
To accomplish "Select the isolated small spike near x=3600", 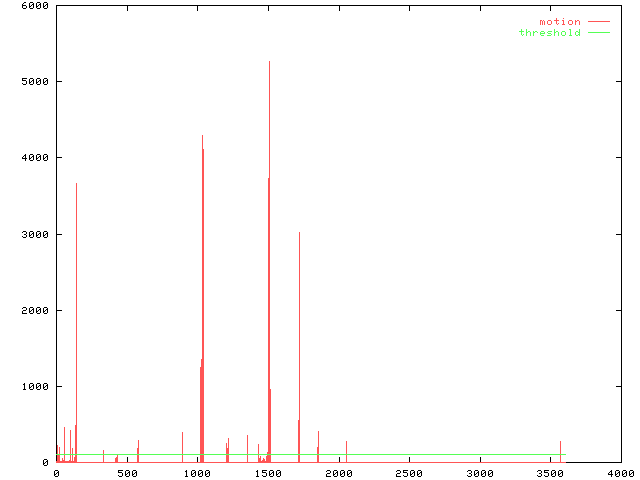I will (x=560, y=450).
